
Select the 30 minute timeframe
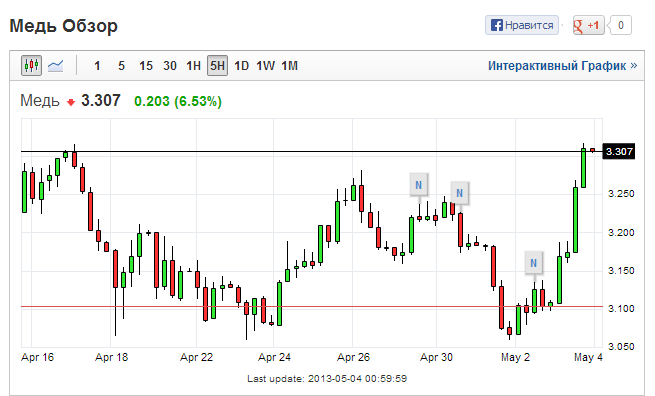(x=170, y=66)
